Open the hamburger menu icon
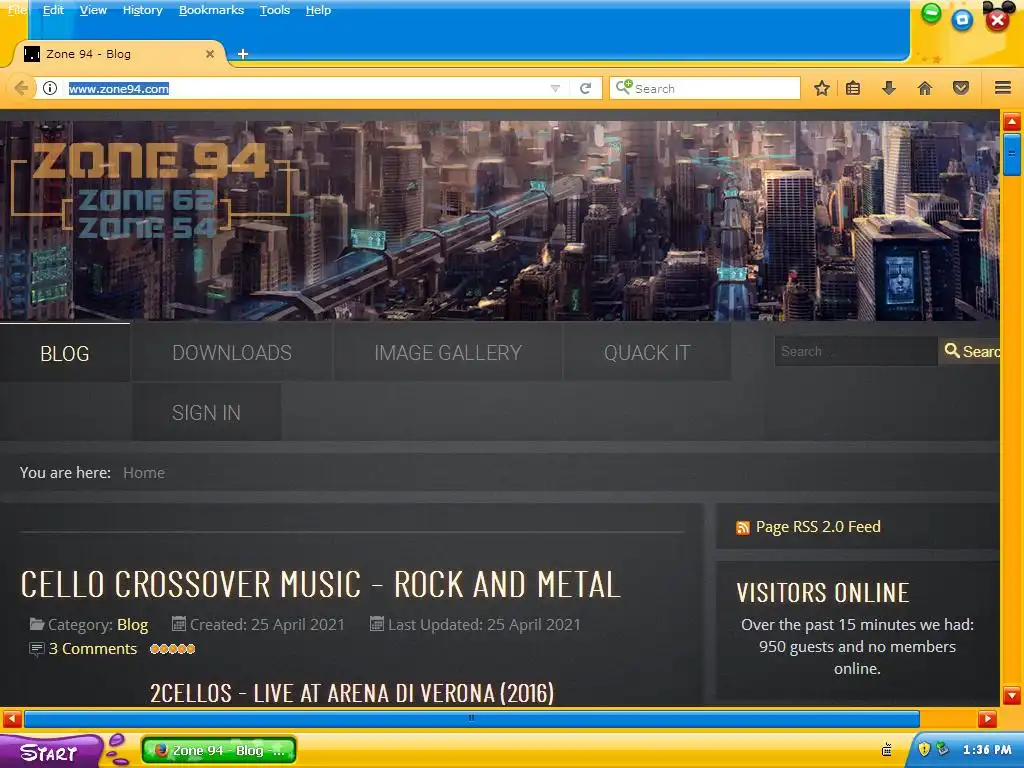1024x768 pixels. pyautogui.click(x=1003, y=88)
